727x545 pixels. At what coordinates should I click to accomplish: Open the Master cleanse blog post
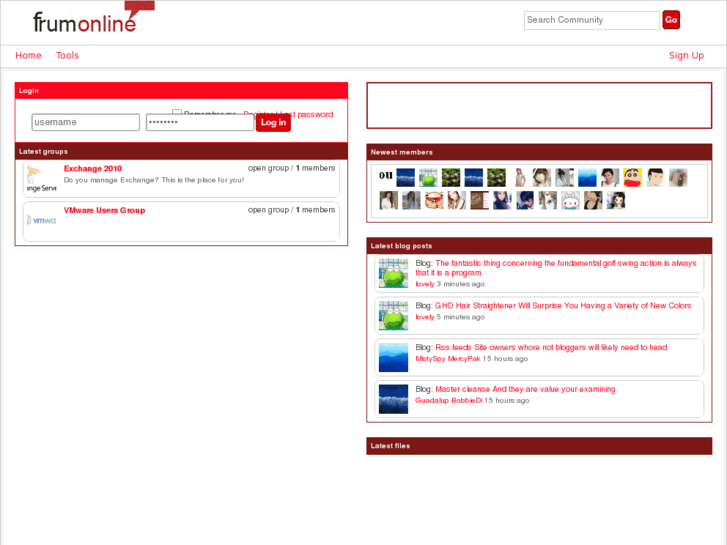(x=525, y=389)
